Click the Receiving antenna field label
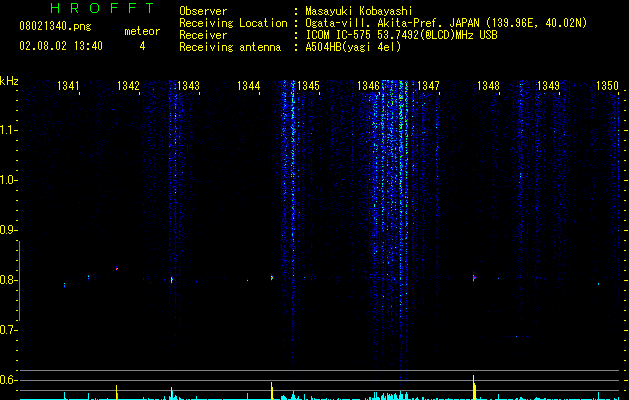 230,47
